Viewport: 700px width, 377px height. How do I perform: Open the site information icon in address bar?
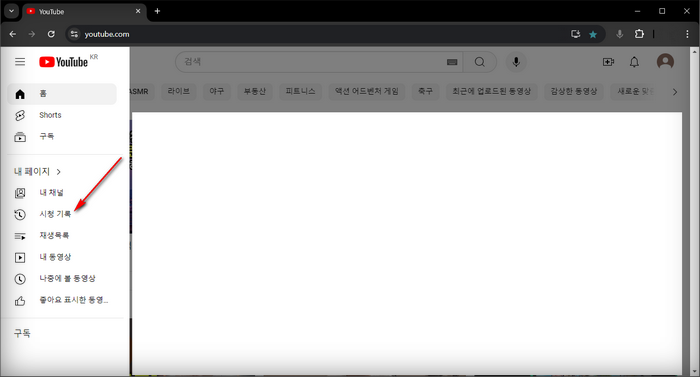[x=74, y=34]
